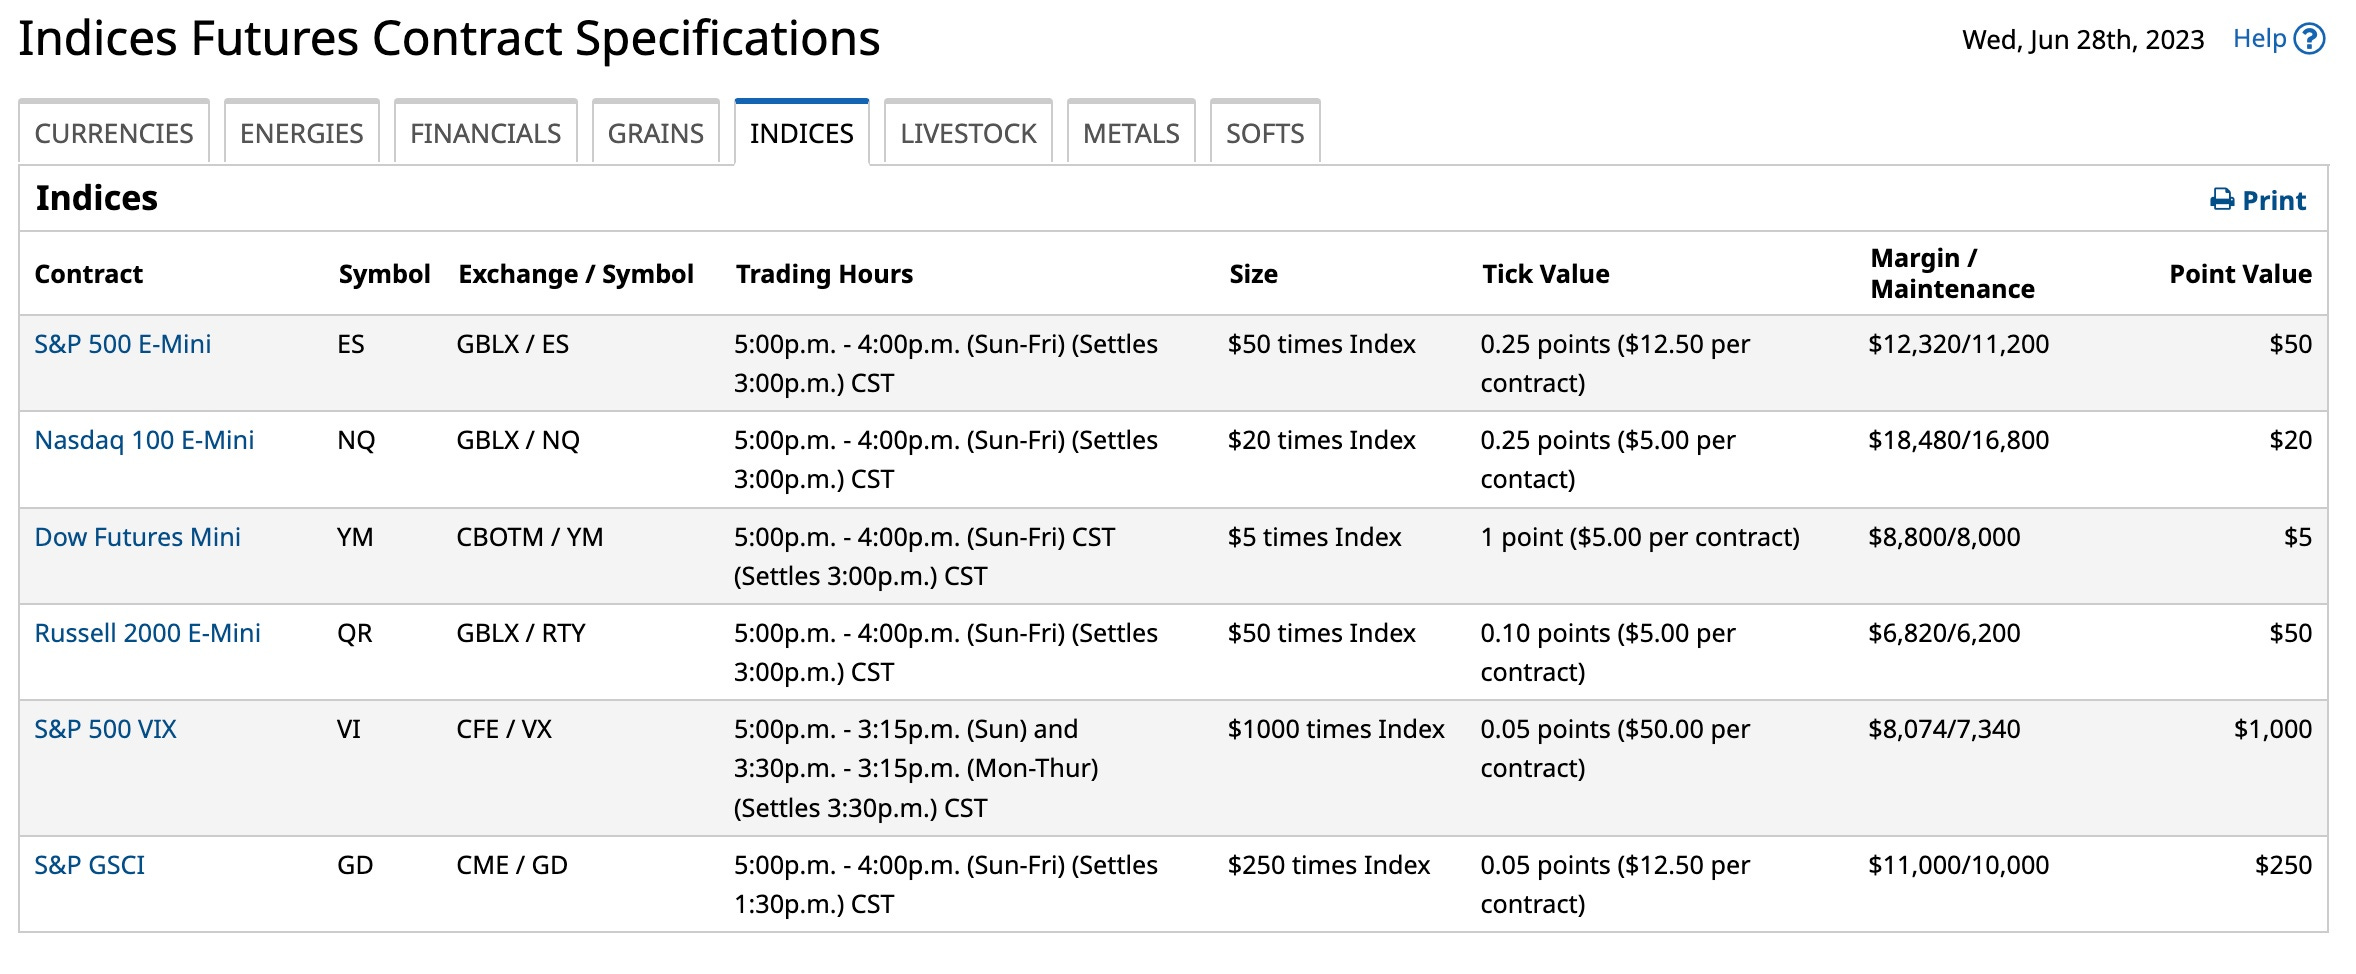Click the Indices Futures Contract Specifications title
Image resolution: width=2356 pixels, height=974 pixels.
point(449,39)
